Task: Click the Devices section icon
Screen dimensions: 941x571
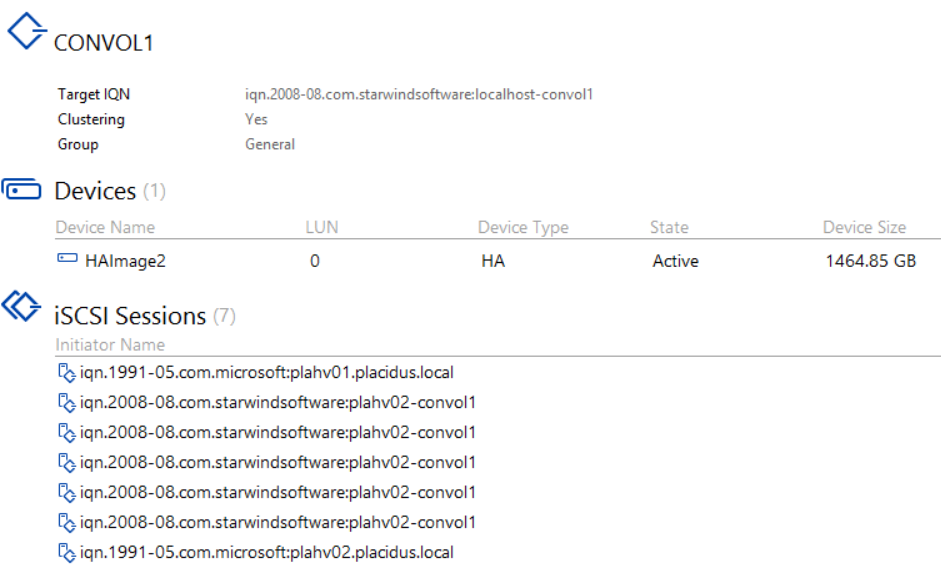Action: [21, 189]
